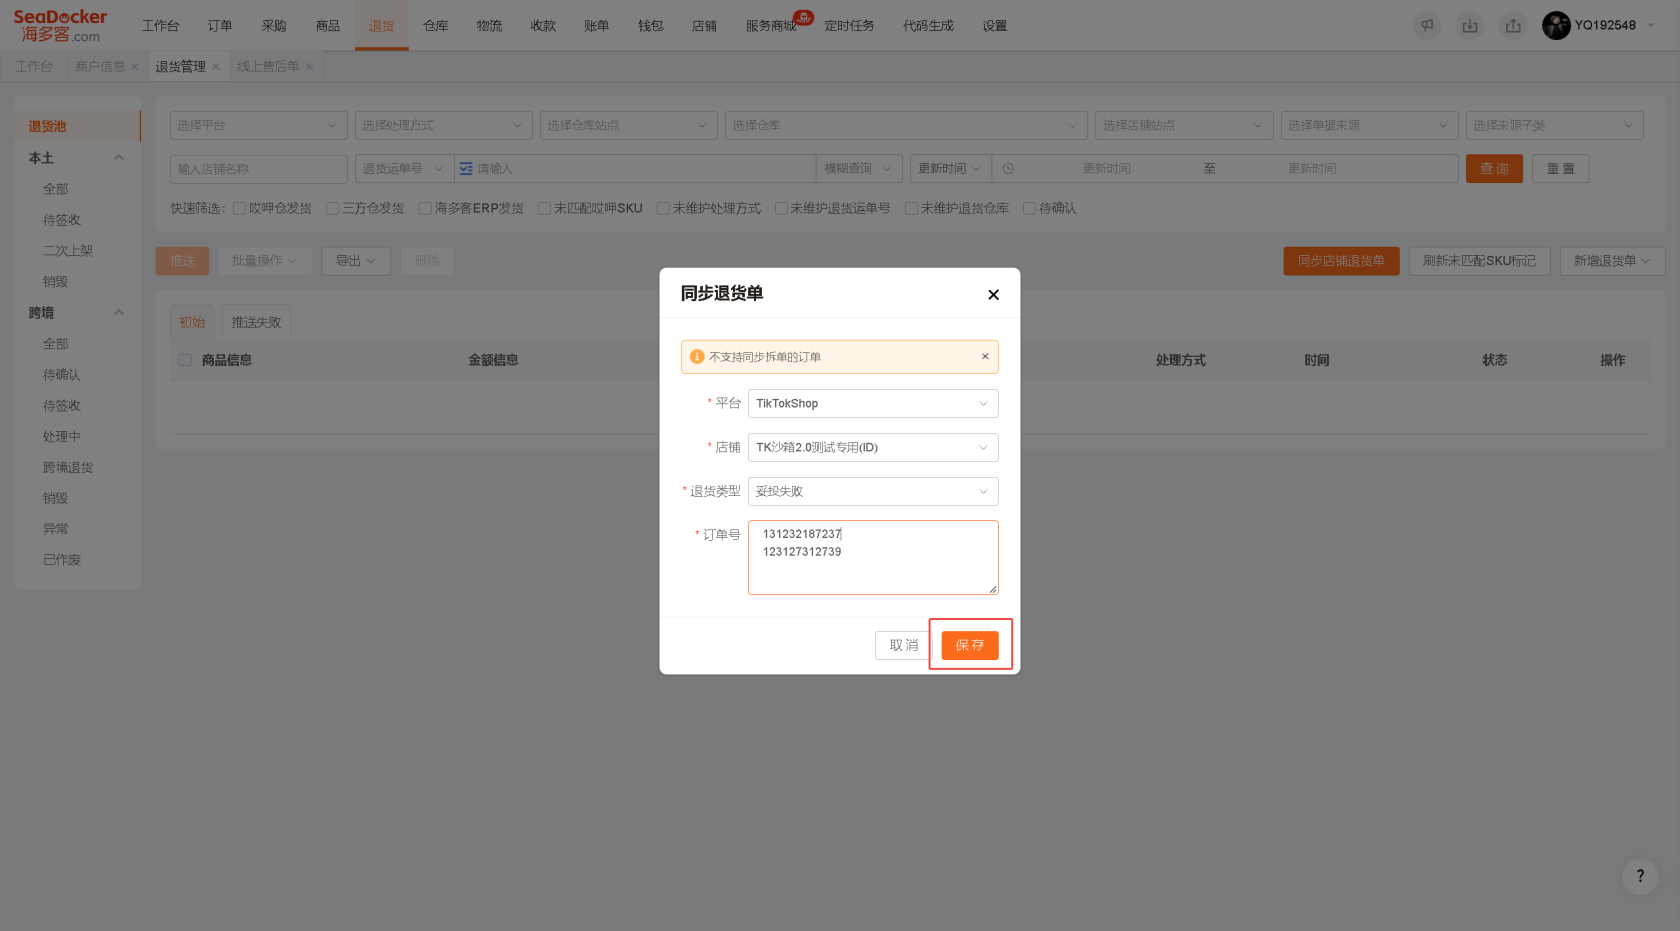Click the 订单号 text area
Screen dimensions: 1680x931
point(873,557)
